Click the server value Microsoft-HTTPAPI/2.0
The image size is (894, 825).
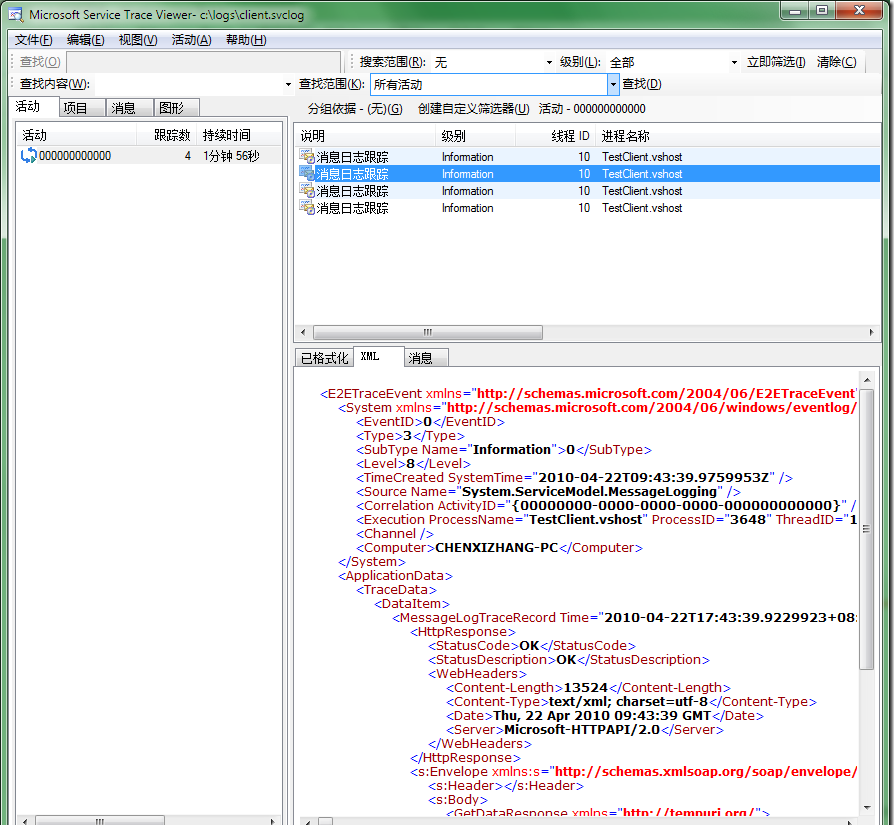click(x=582, y=730)
